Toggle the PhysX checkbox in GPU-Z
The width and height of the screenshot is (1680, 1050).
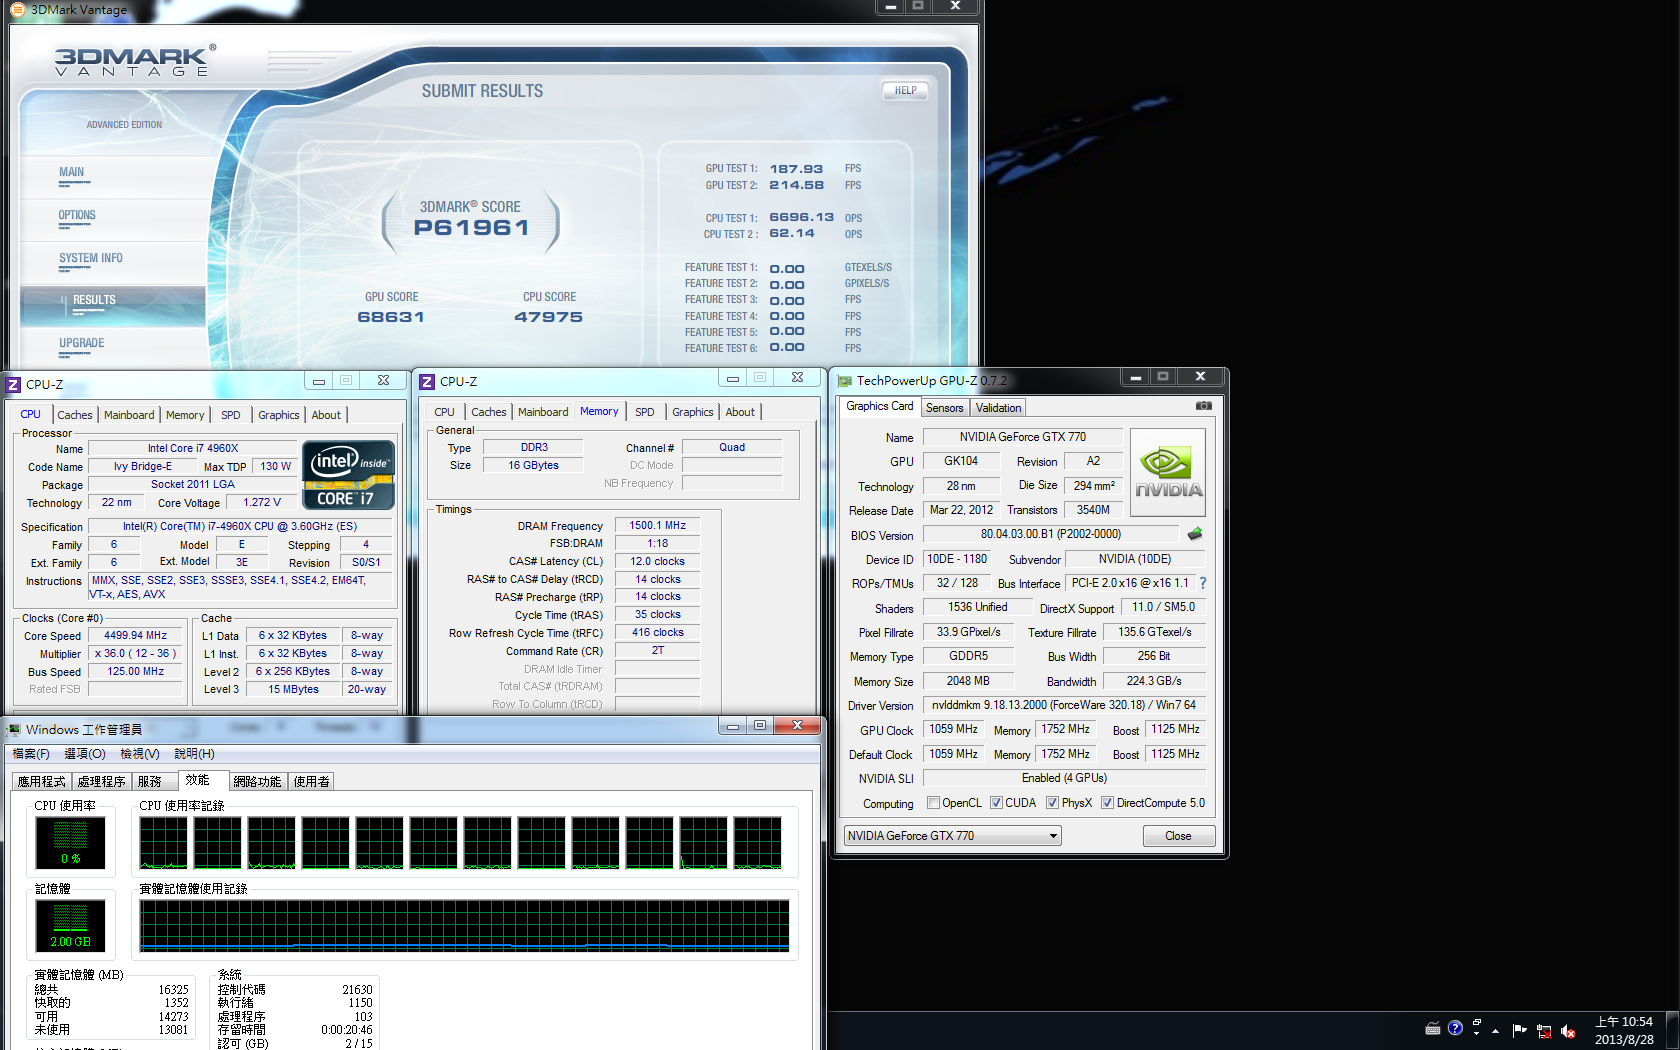pos(1052,802)
